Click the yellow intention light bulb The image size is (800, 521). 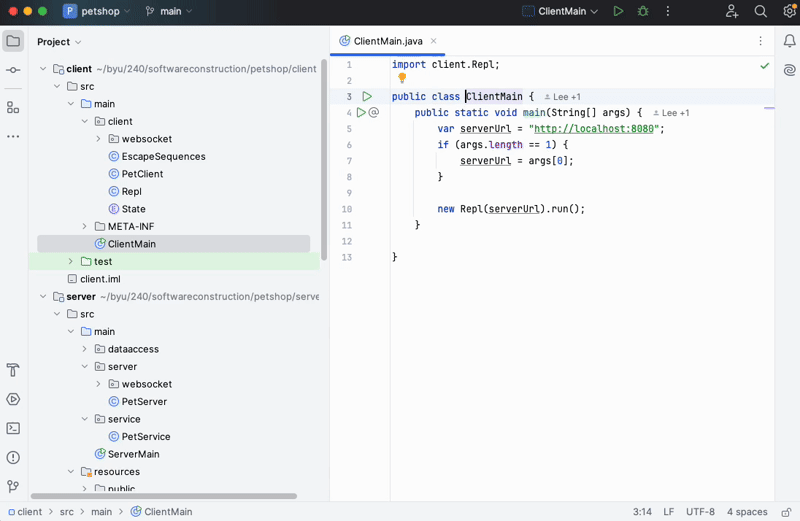point(402,78)
